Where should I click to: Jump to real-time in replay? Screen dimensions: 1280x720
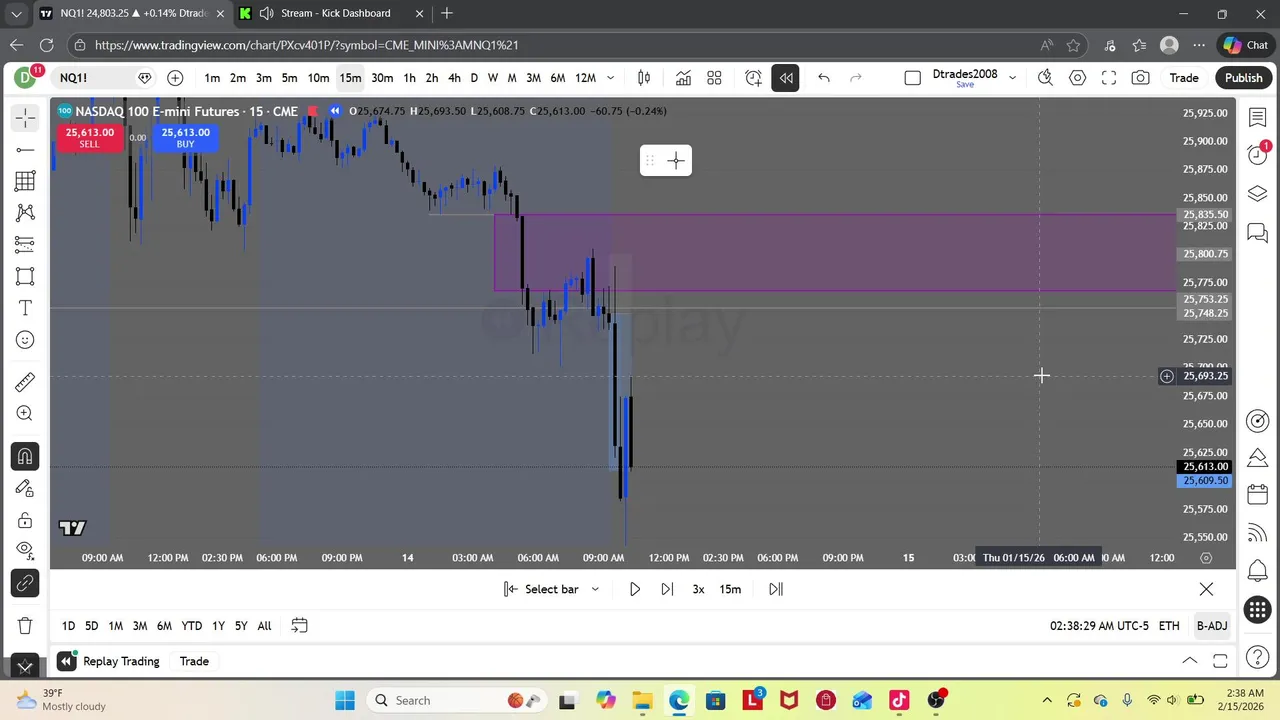point(775,589)
